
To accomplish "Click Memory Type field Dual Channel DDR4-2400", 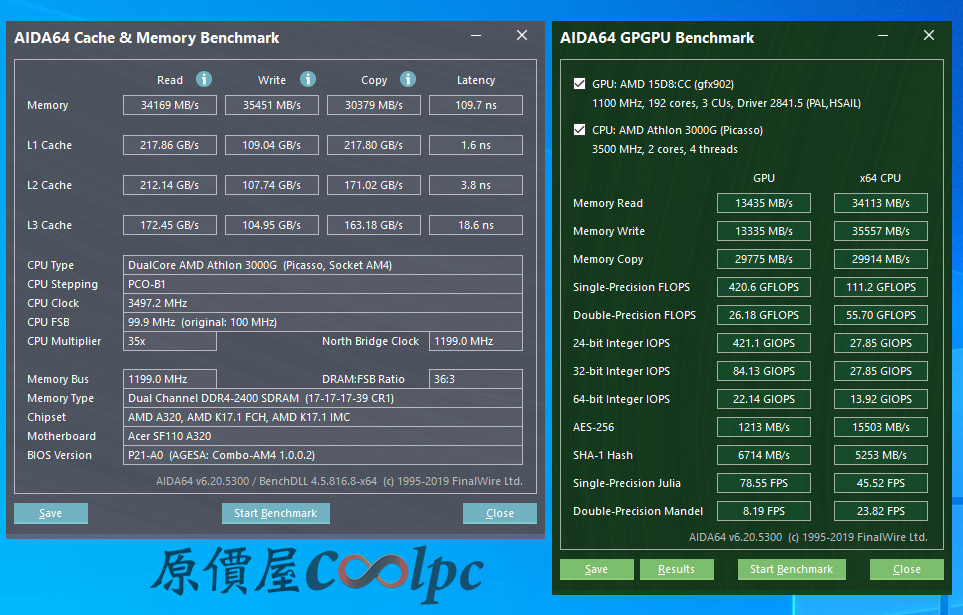I will 323,398.
